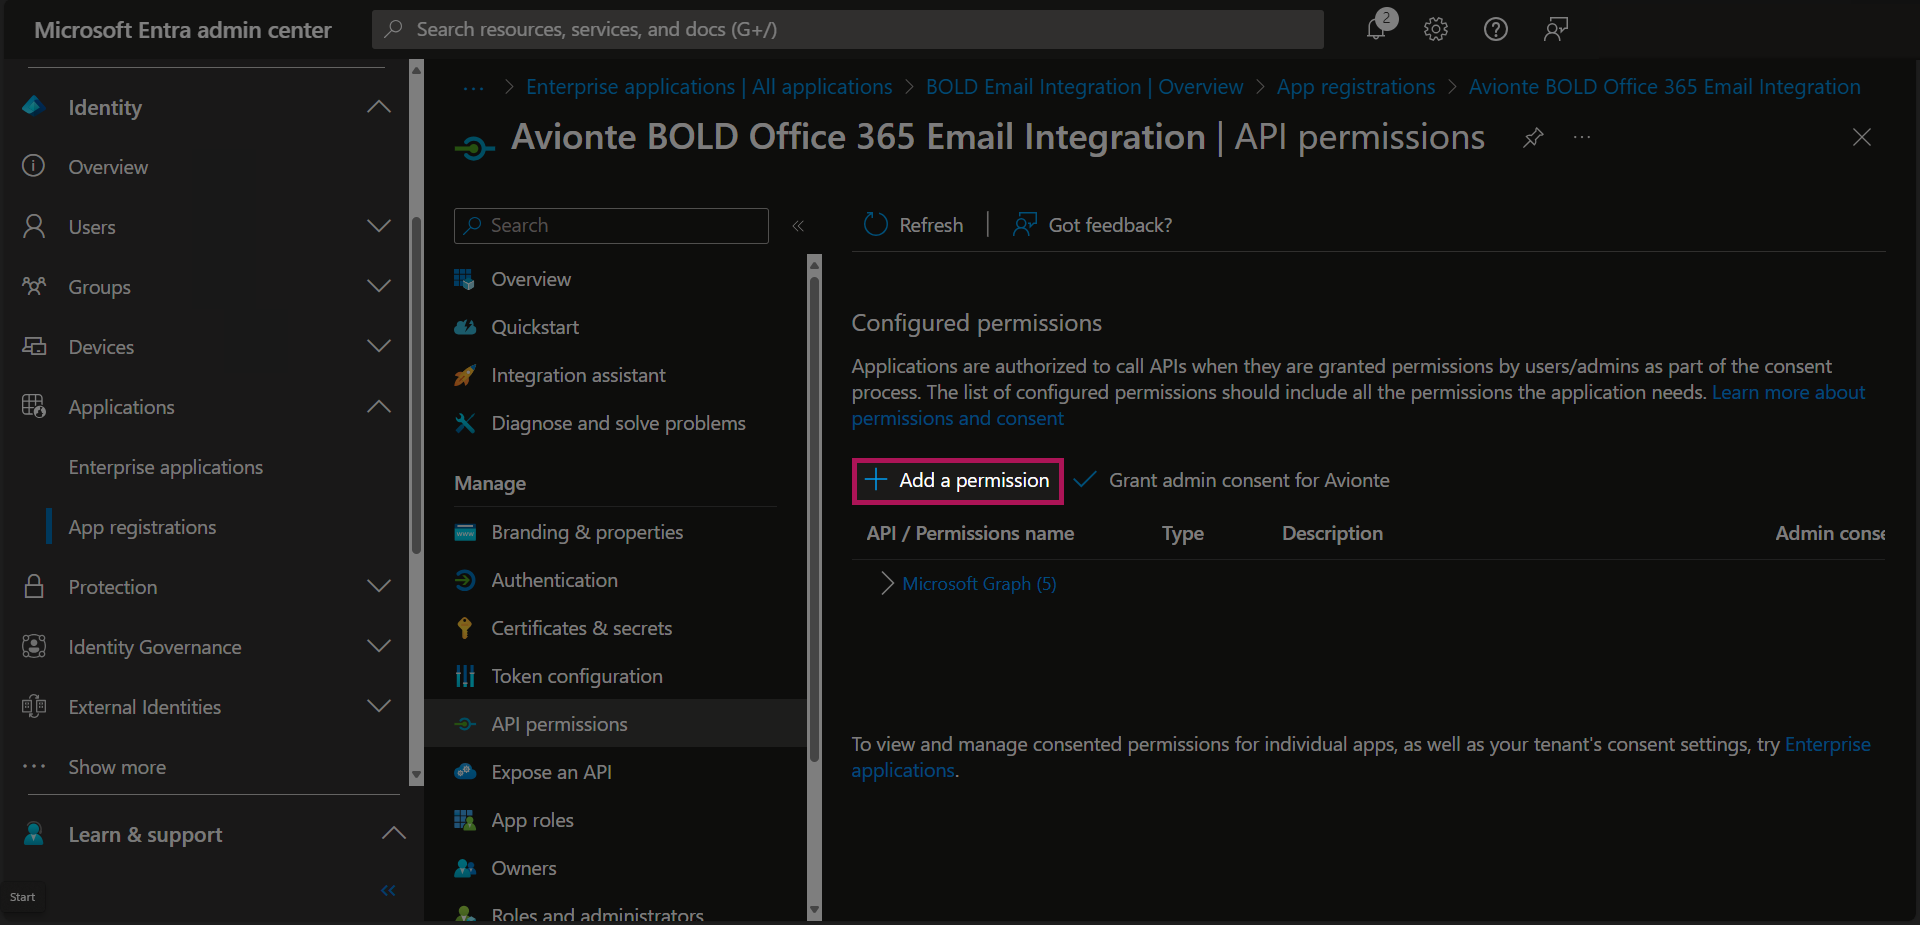The width and height of the screenshot is (1920, 925).
Task: Click the feedback person icon in header
Action: pos(1555,29)
